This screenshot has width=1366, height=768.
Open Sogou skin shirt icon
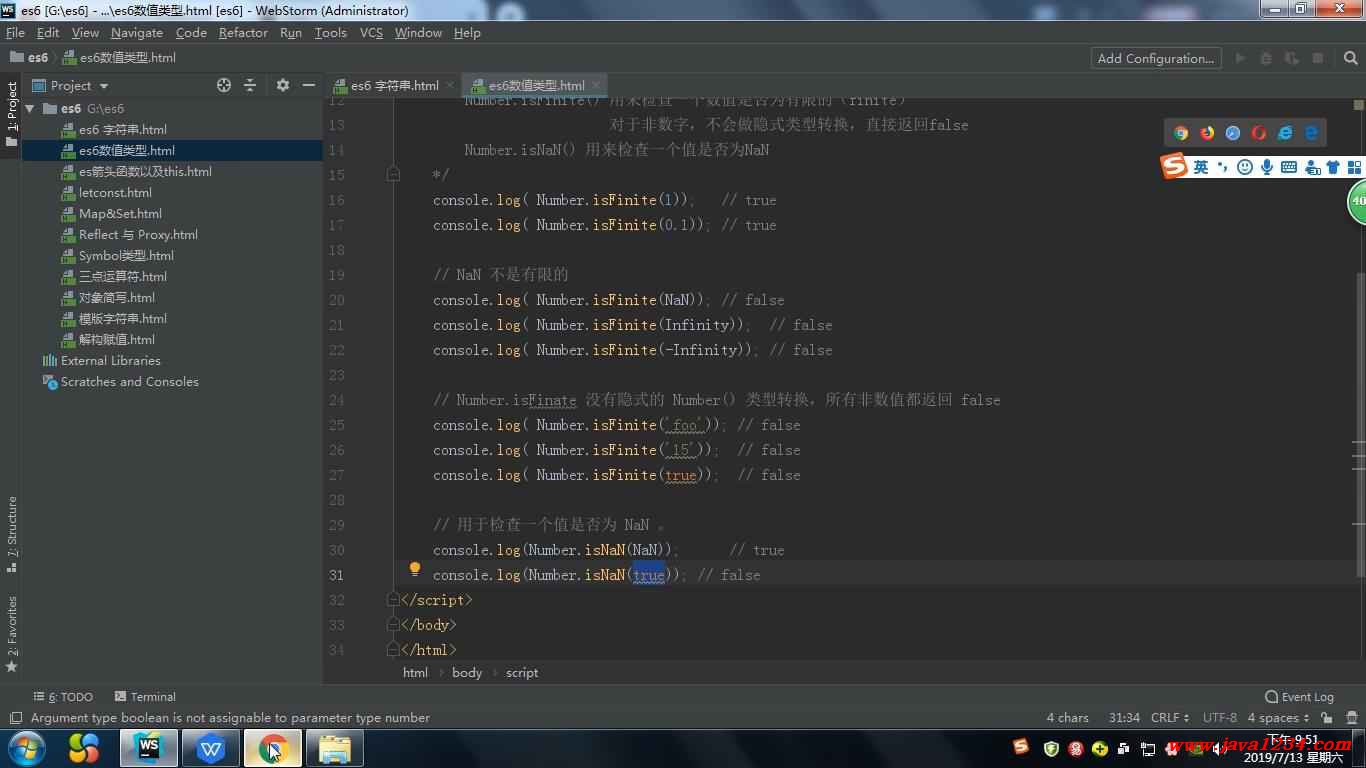(x=1332, y=167)
